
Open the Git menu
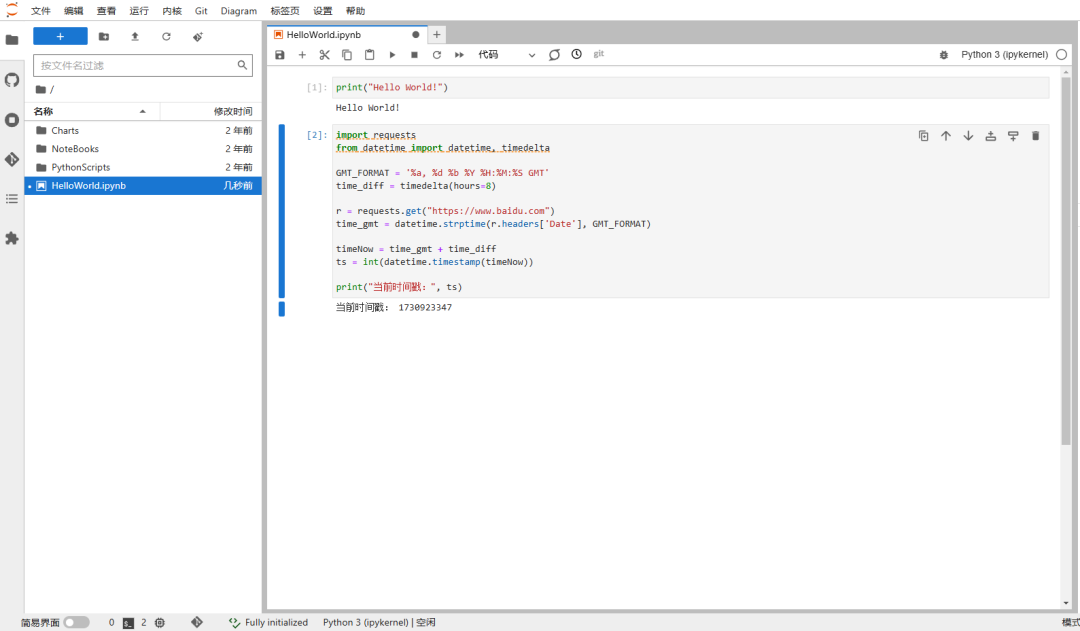coord(201,11)
